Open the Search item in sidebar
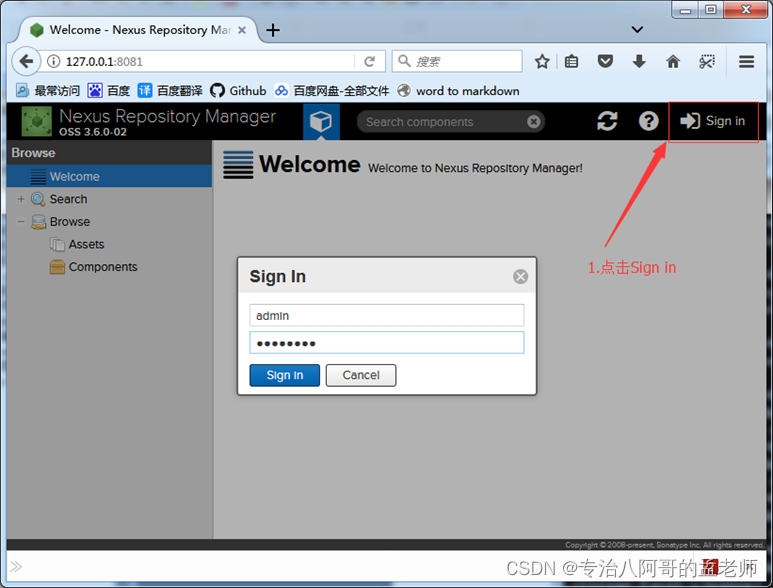Image resolution: width=773 pixels, height=588 pixels. pos(69,199)
